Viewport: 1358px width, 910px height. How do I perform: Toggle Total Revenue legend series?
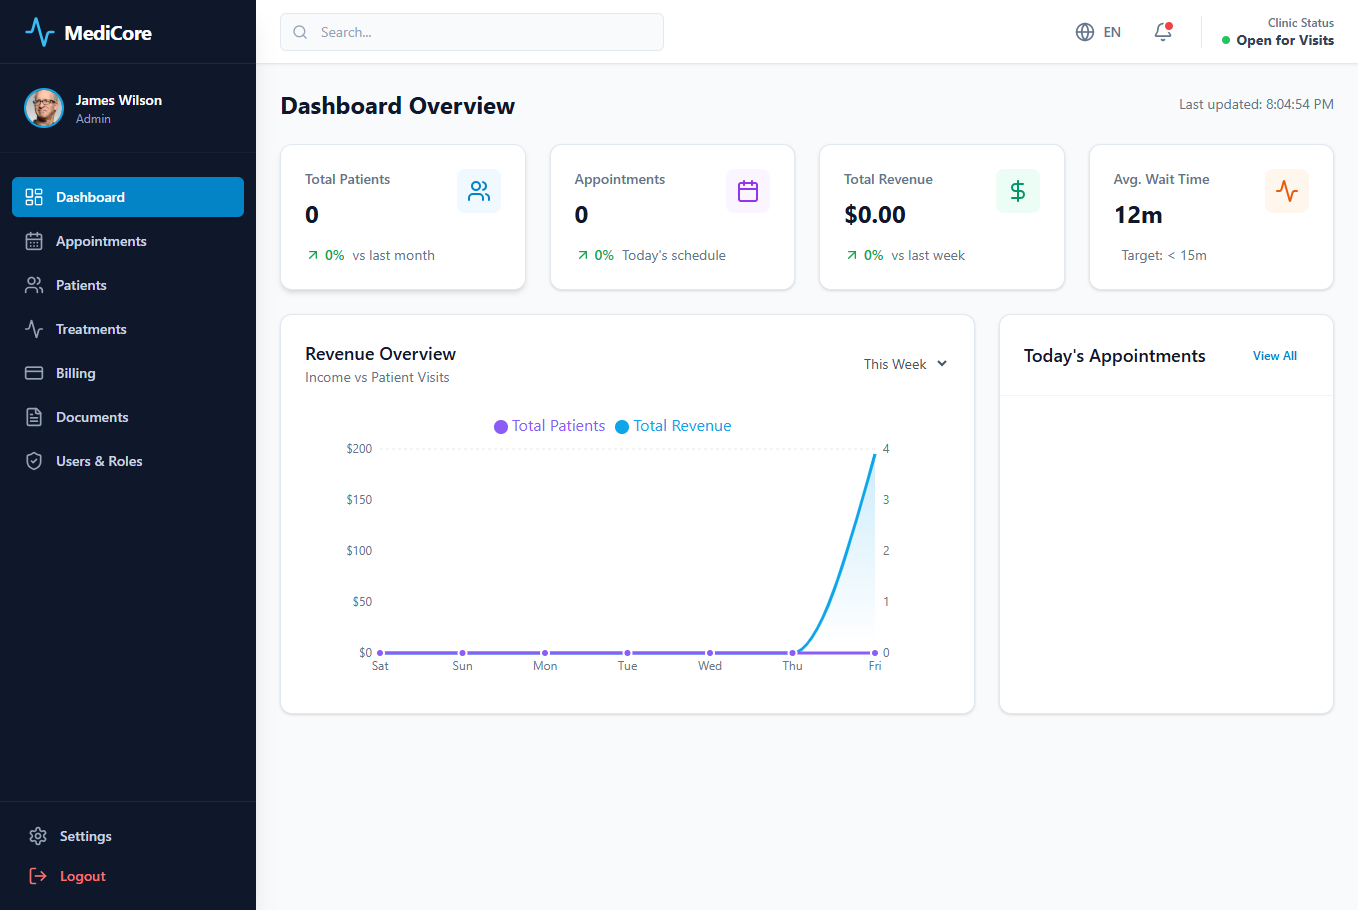673,426
